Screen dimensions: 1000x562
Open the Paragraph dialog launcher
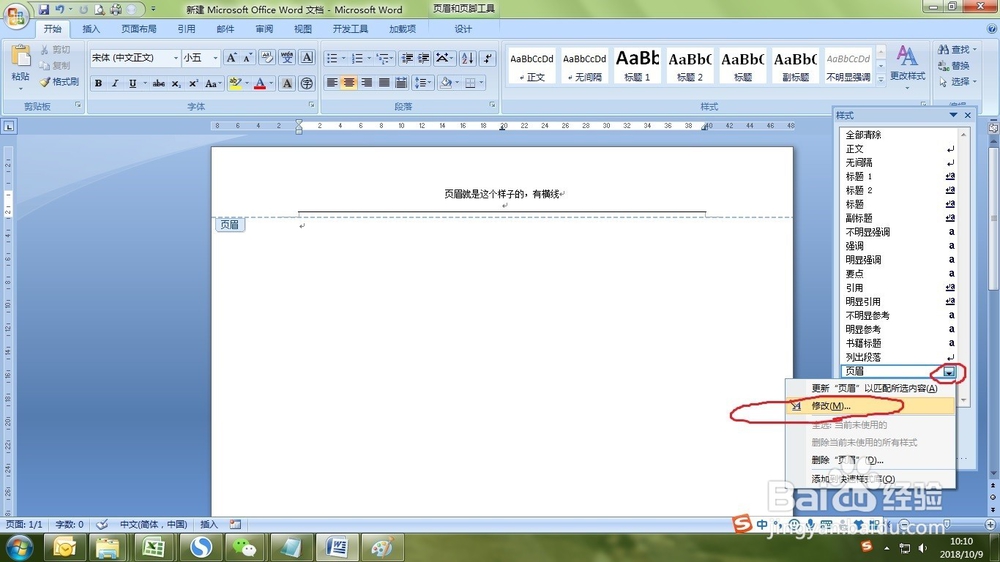coord(492,105)
